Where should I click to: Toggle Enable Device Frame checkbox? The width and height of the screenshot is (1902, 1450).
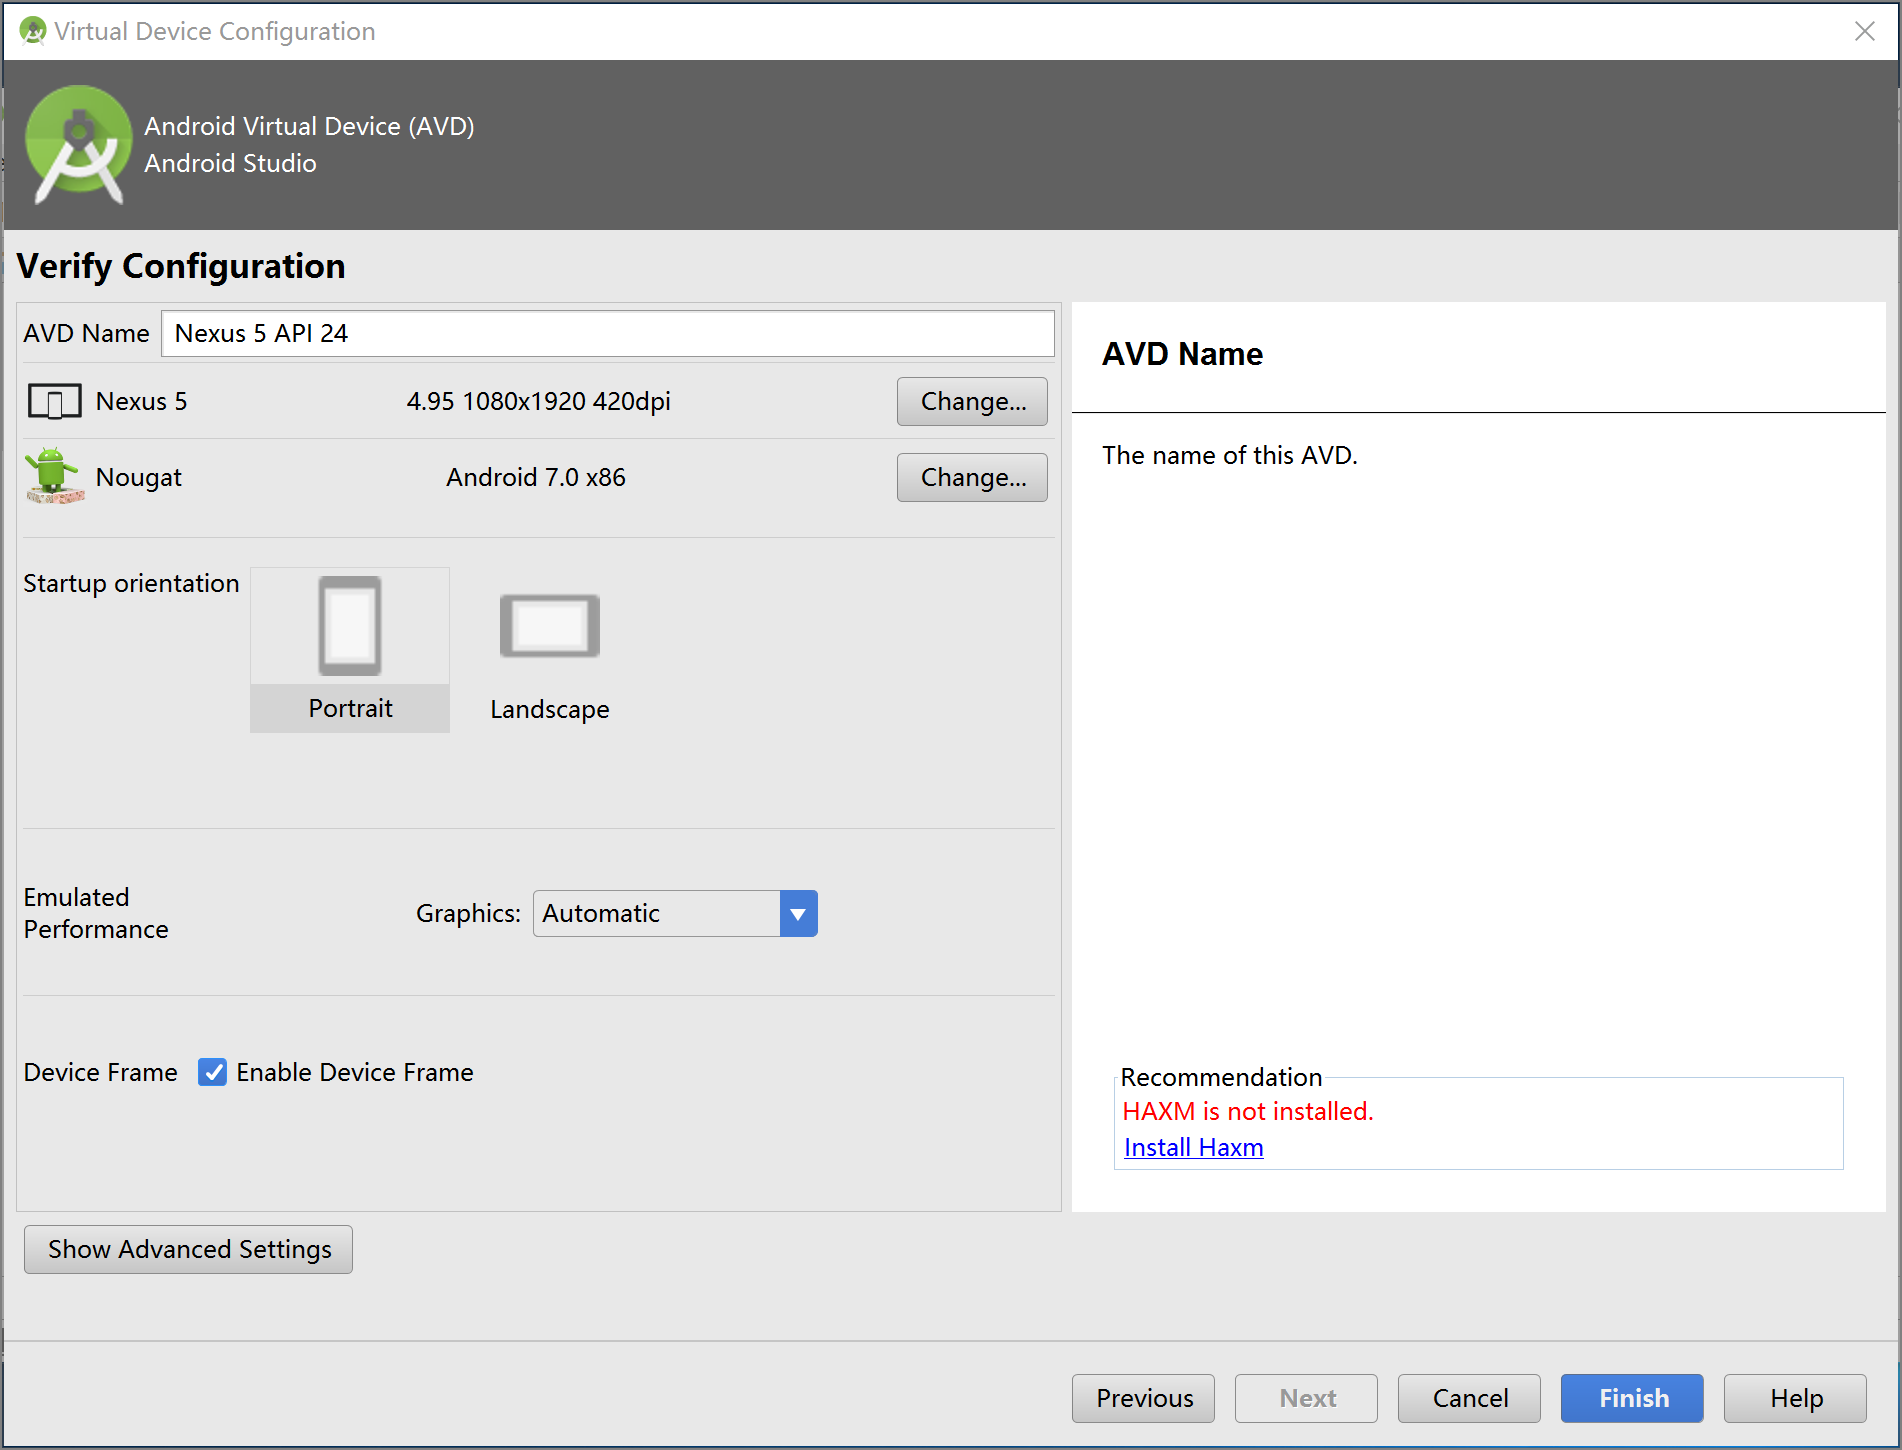[212, 1072]
